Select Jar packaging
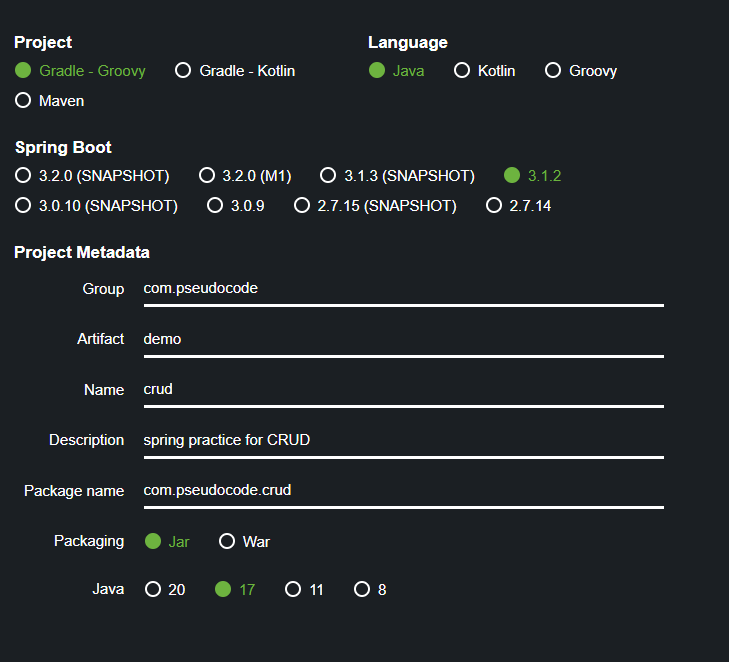 [x=167, y=542]
